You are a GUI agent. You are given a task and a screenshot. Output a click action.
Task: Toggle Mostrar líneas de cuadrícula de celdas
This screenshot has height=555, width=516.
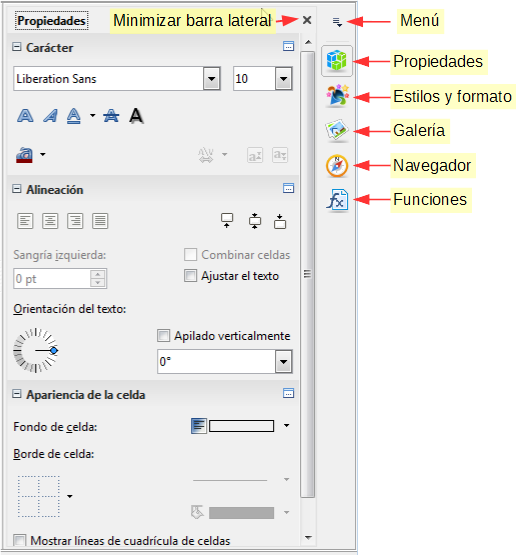[x=19, y=540]
